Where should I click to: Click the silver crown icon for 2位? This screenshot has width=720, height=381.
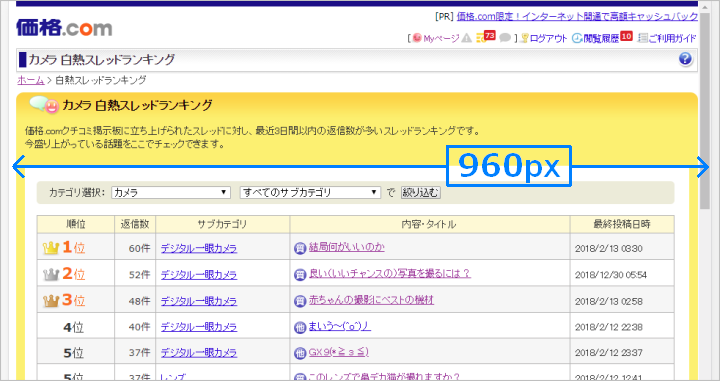click(51, 275)
